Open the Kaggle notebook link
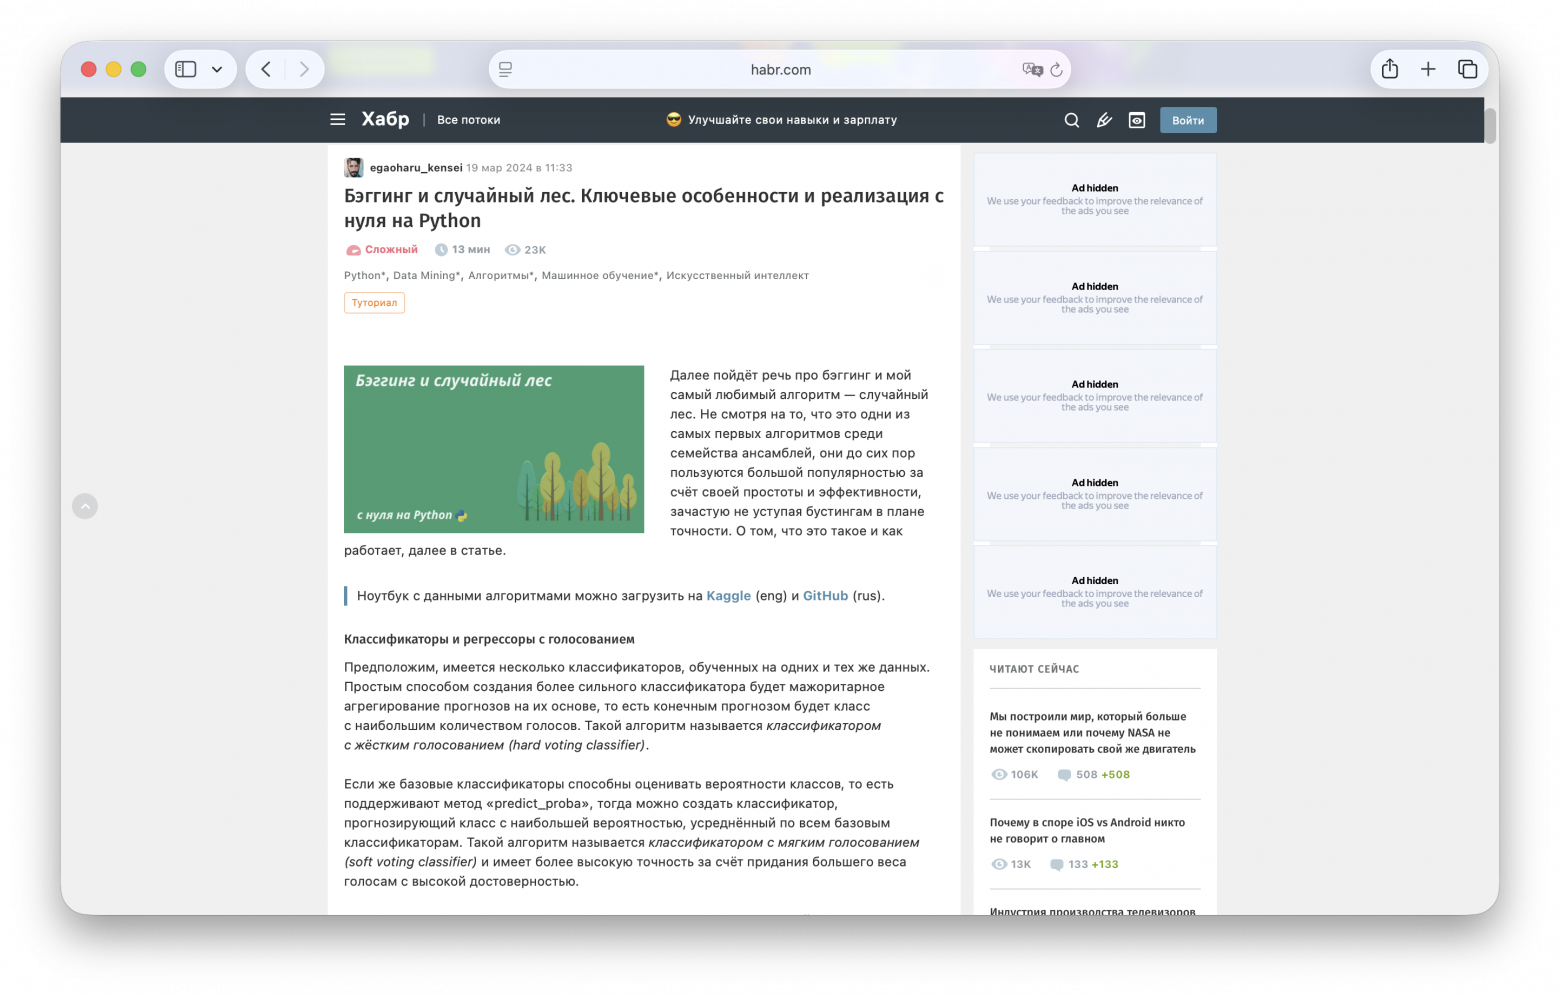1560x995 pixels. (x=729, y=595)
